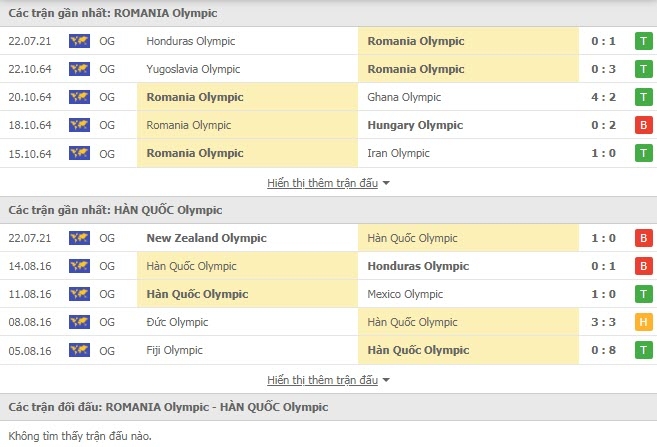Open Hungary Olympic team link

(x=415, y=125)
